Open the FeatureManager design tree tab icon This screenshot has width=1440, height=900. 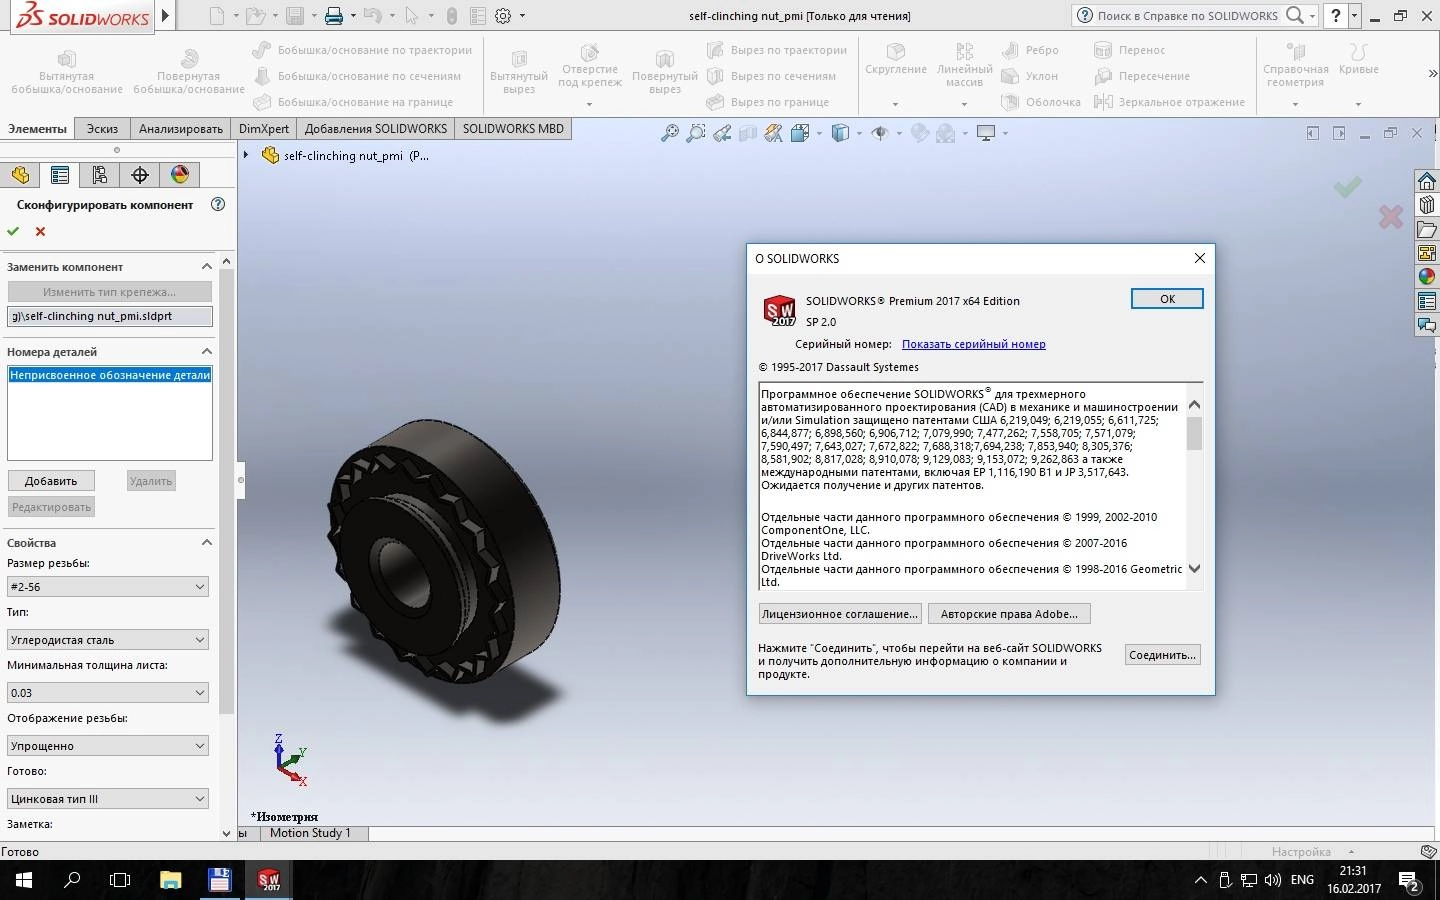pos(20,175)
